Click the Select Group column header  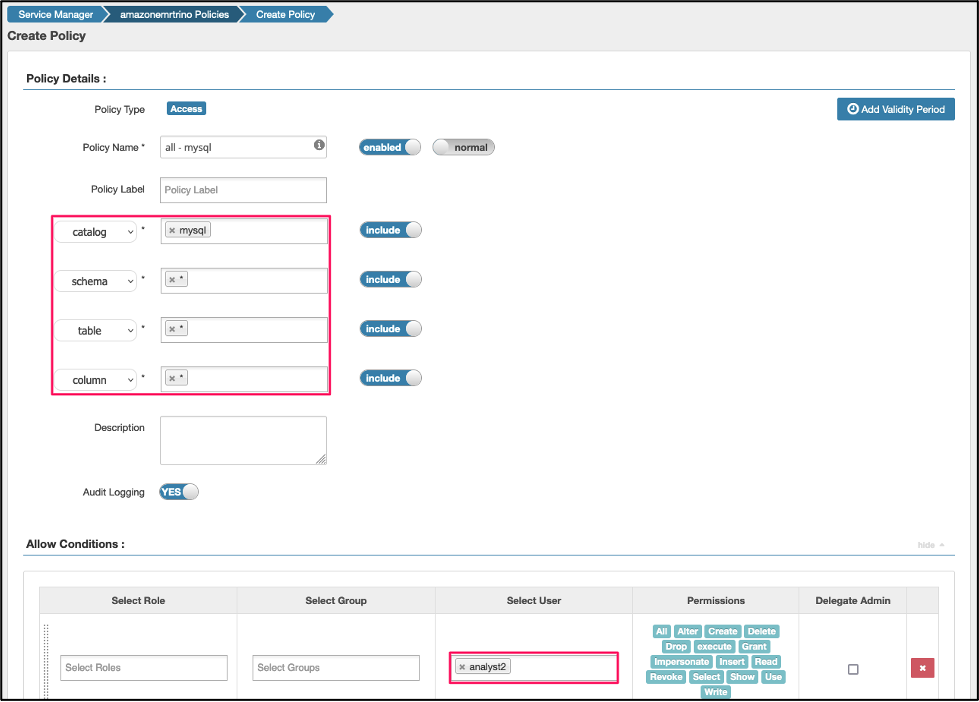pos(336,600)
